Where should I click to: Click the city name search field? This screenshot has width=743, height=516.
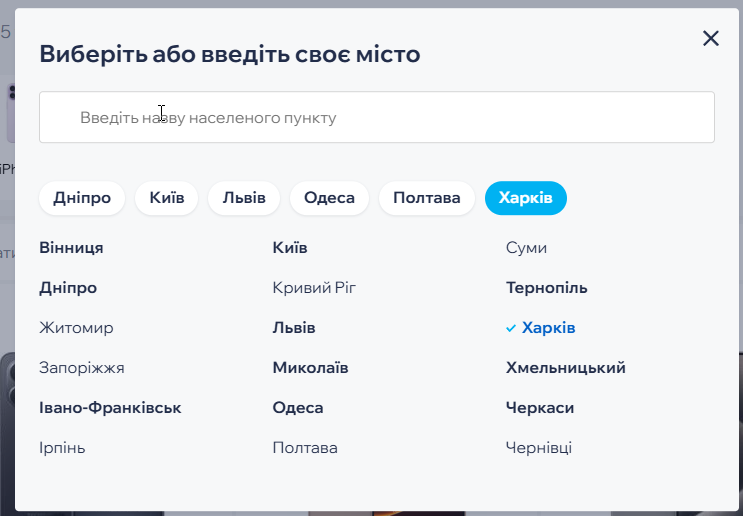pos(376,118)
